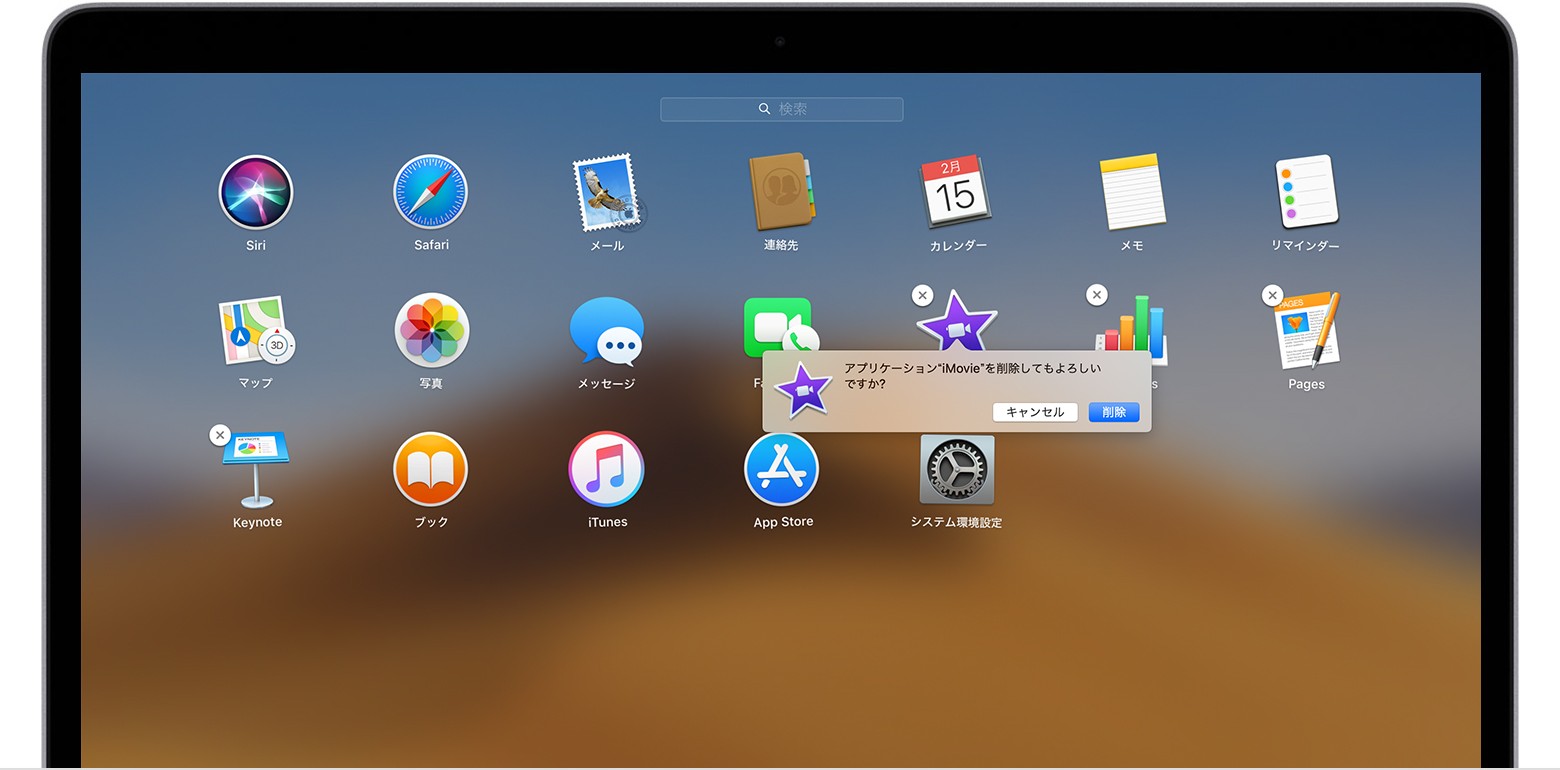Click the 検索 search field

tap(782, 109)
